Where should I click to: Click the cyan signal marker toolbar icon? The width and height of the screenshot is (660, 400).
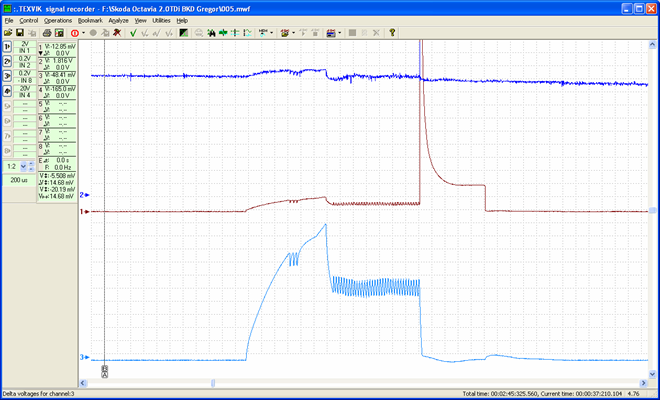(x=263, y=33)
